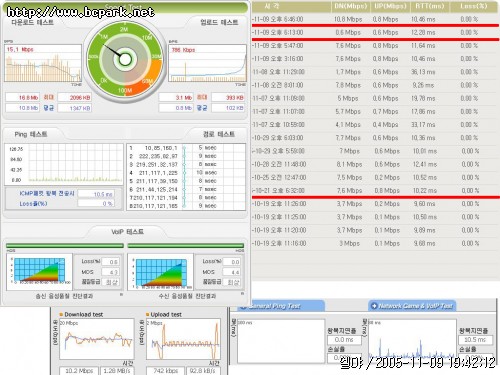This screenshot has width=500, height=375.
Task: Sort the history table by Loss(%) column
Action: 473,6
